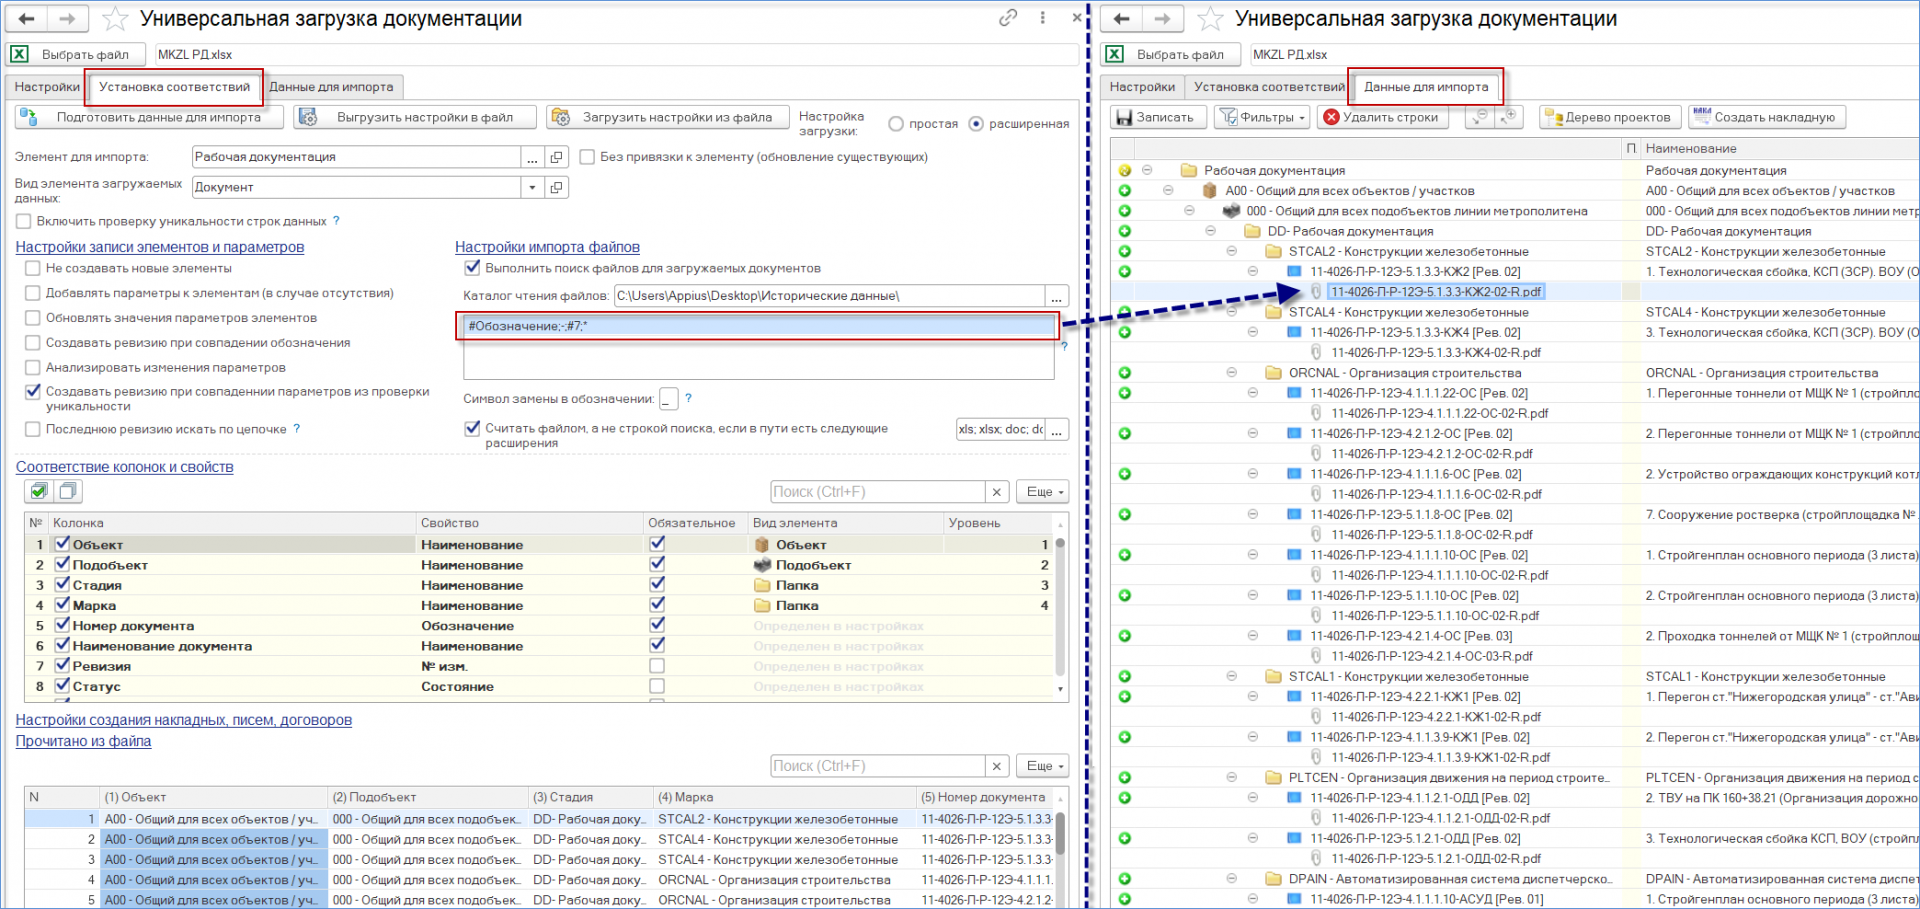
Task: Open 'Данные для импорта' tab in left window
Action: [x=331, y=87]
